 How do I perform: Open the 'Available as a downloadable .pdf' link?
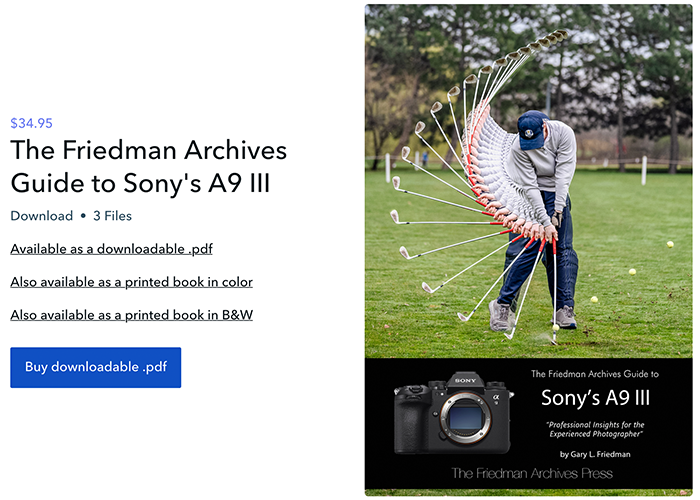click(x=111, y=249)
